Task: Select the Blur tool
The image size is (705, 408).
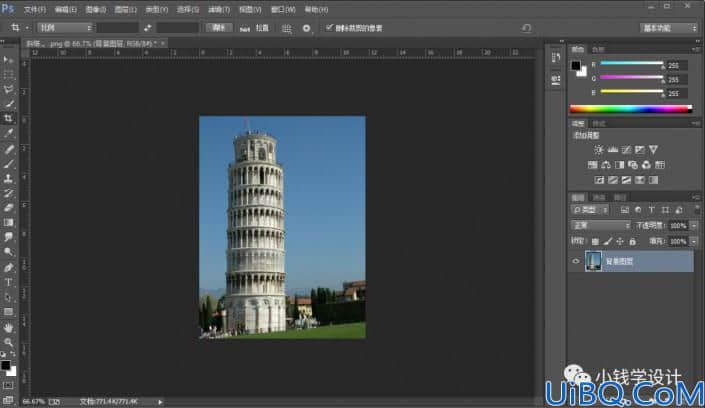Action: tap(8, 237)
